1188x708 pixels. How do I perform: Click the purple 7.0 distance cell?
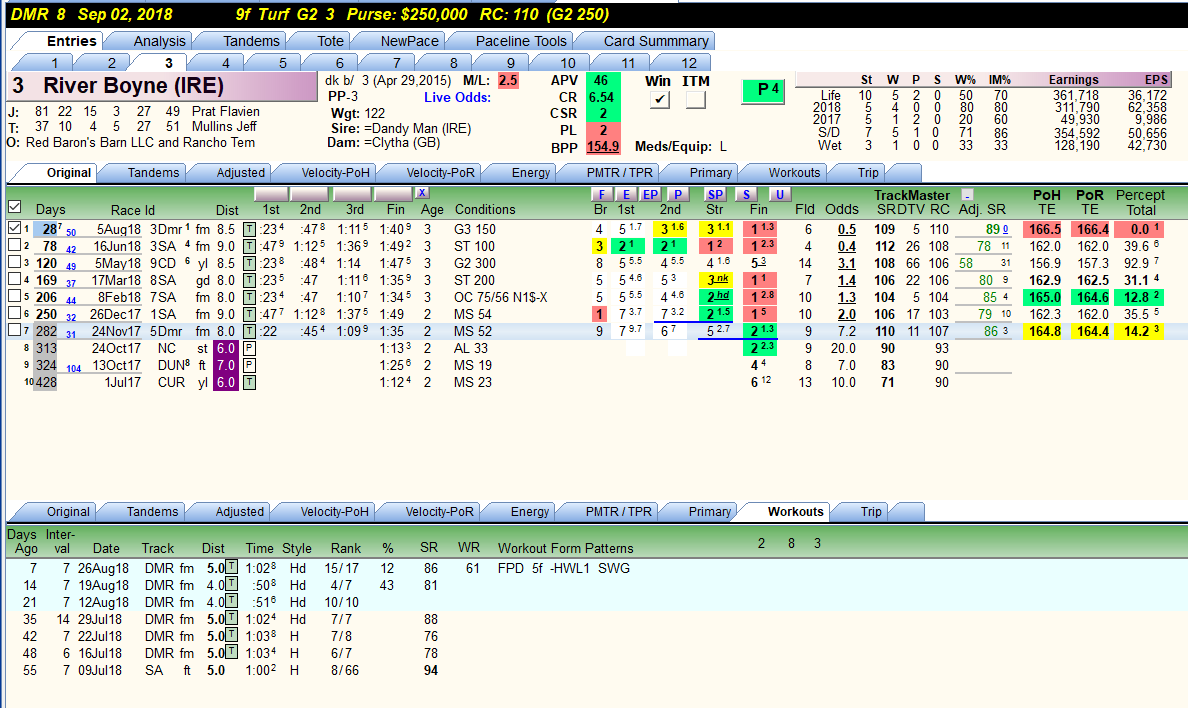click(x=226, y=365)
